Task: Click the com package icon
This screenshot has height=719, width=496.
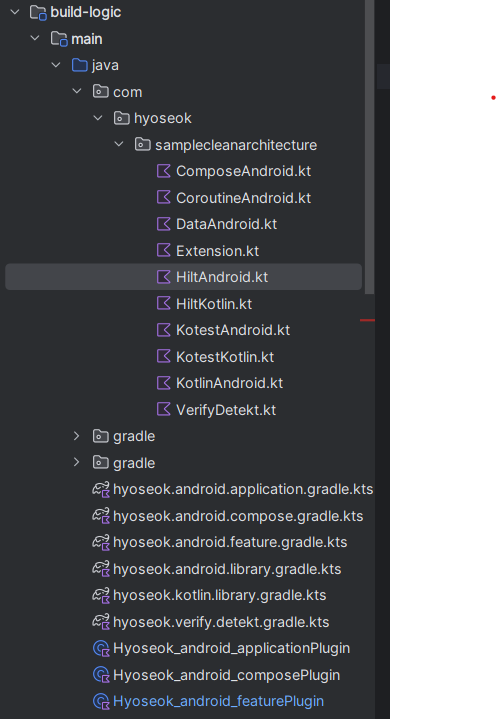Action: tap(101, 92)
